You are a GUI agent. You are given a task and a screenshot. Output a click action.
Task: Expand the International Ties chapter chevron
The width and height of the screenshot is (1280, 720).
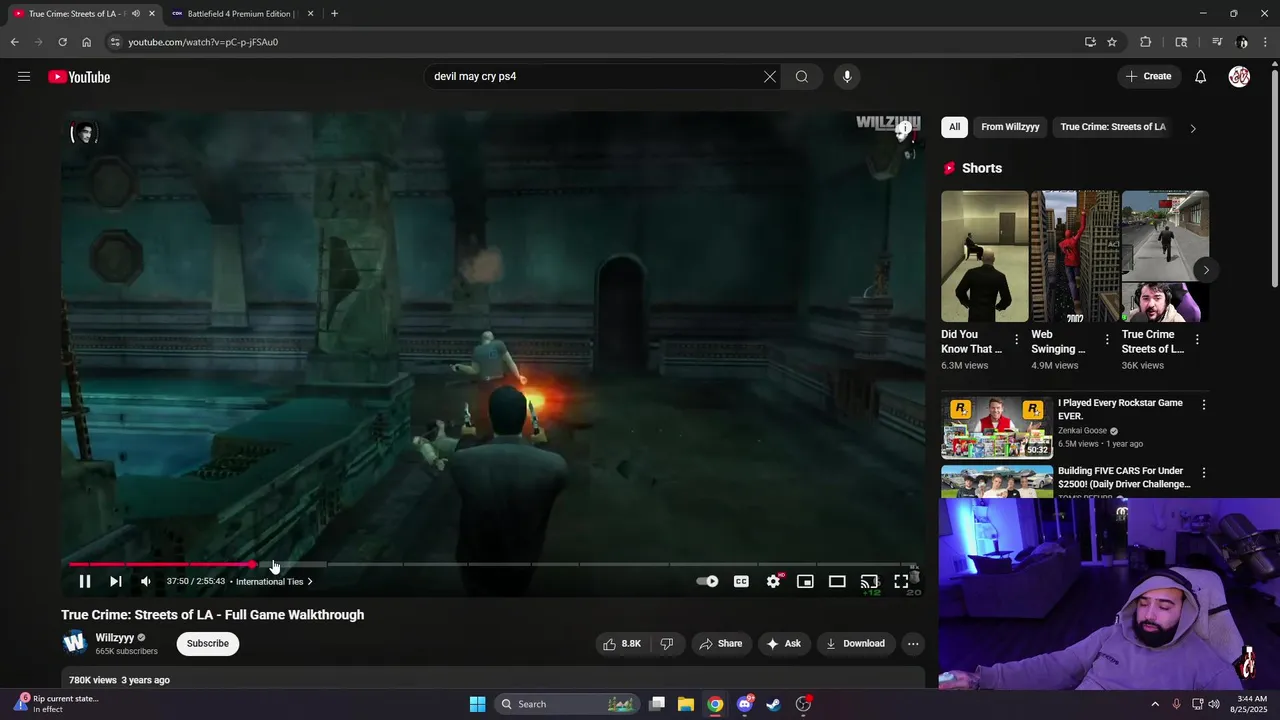tap(310, 581)
